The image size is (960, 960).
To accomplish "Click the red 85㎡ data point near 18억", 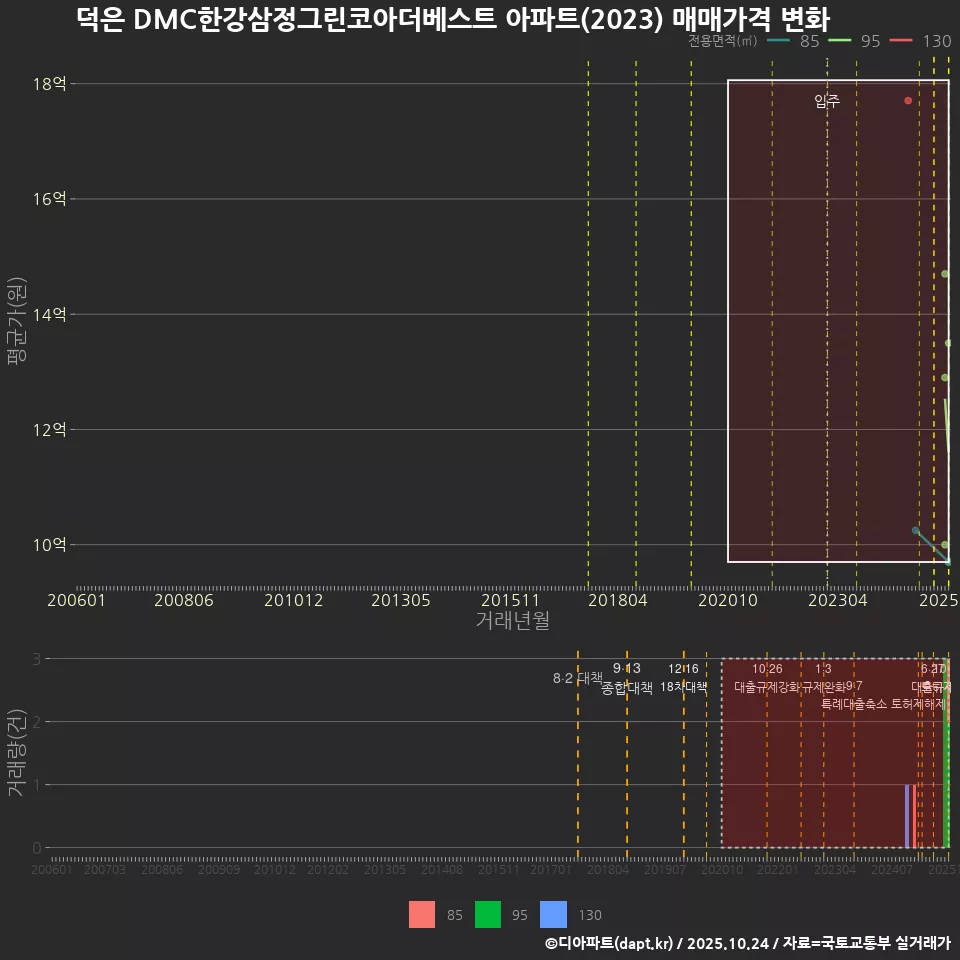I will [x=907, y=100].
